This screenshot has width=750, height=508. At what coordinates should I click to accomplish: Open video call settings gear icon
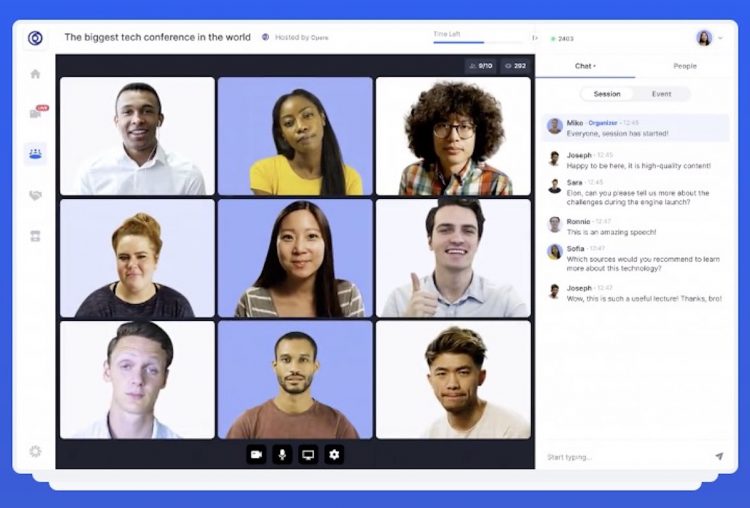[x=334, y=455]
